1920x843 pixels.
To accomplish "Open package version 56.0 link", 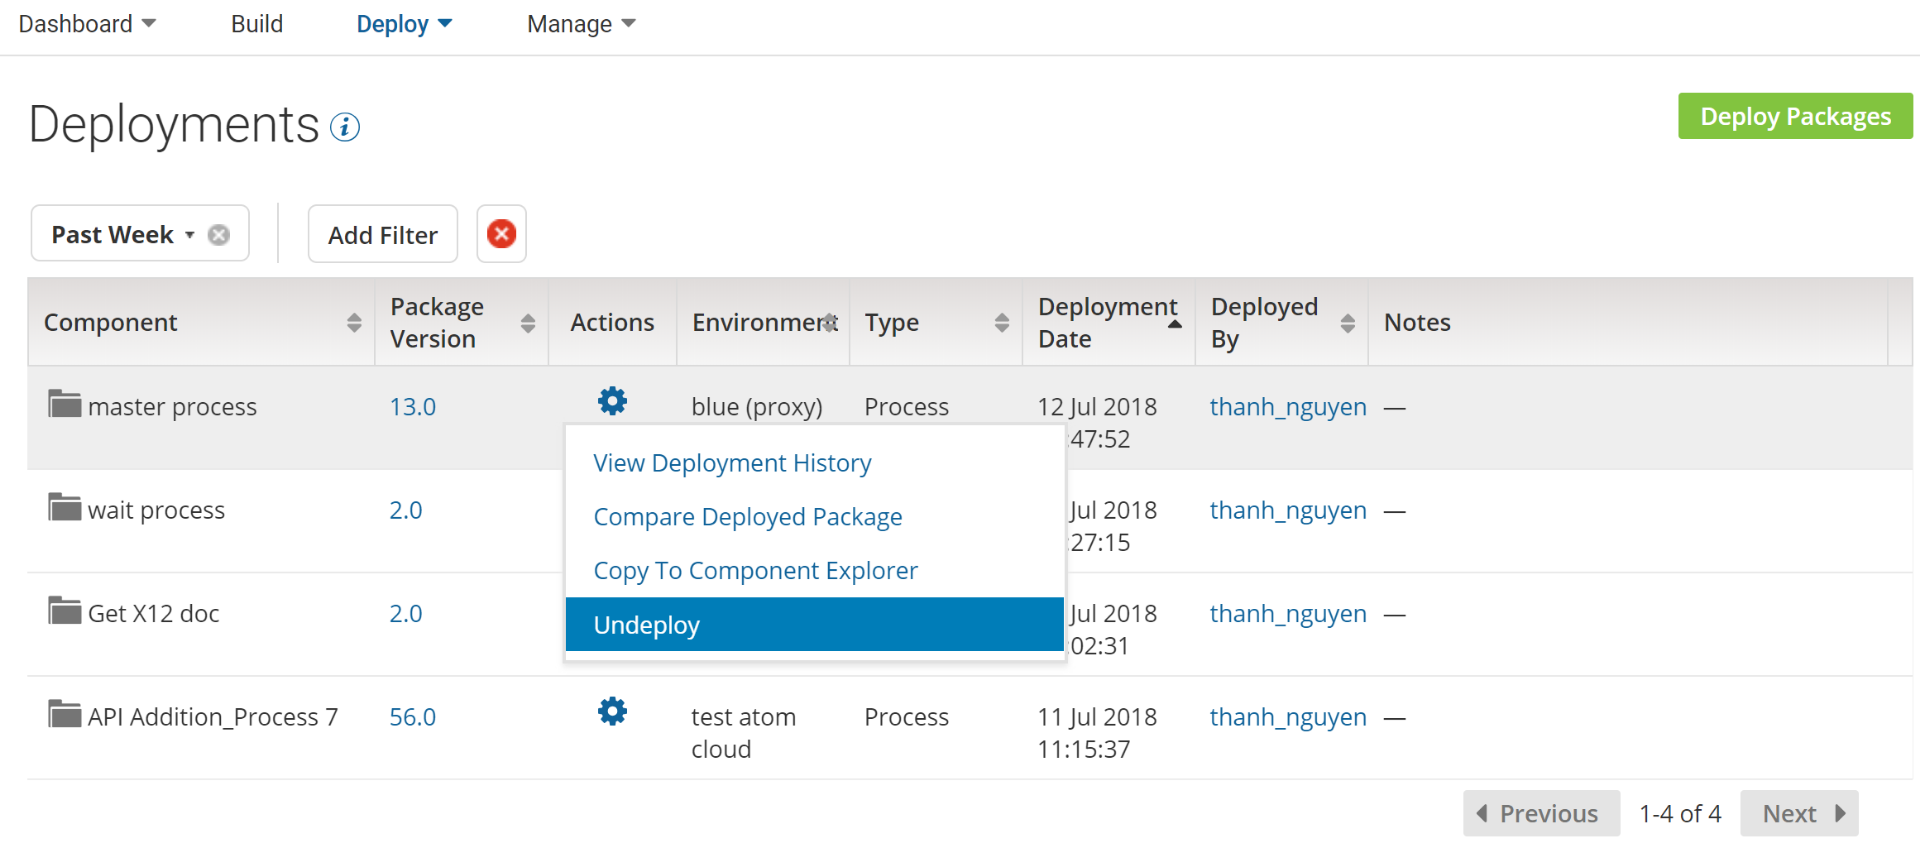I will pyautogui.click(x=412, y=717).
